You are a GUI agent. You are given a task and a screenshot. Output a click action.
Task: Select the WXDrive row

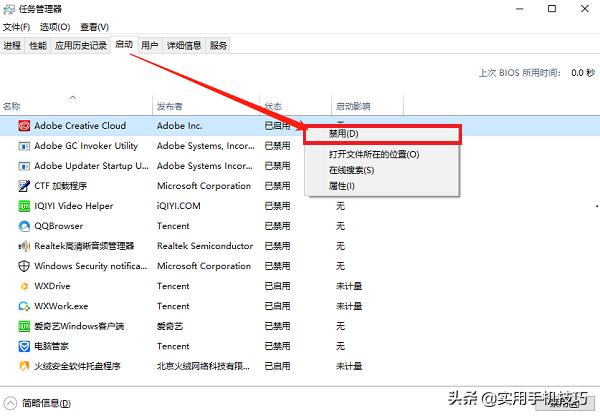pyautogui.click(x=300, y=286)
